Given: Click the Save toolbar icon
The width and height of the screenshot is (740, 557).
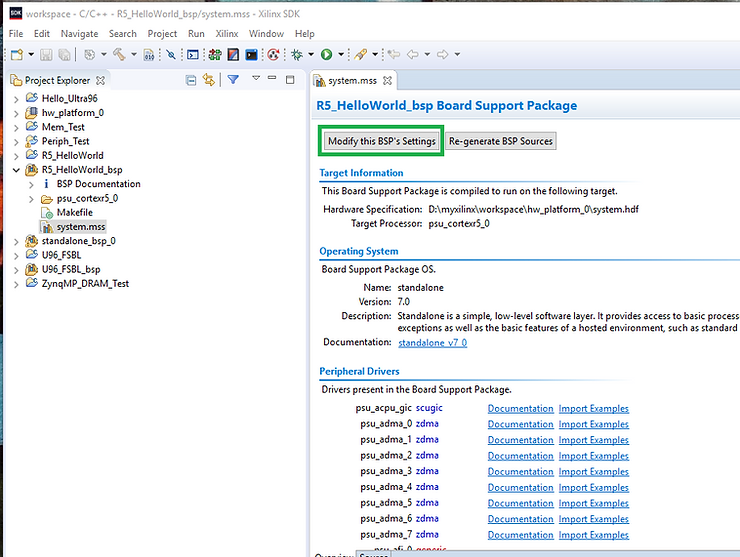Looking at the screenshot, I should point(46,54).
